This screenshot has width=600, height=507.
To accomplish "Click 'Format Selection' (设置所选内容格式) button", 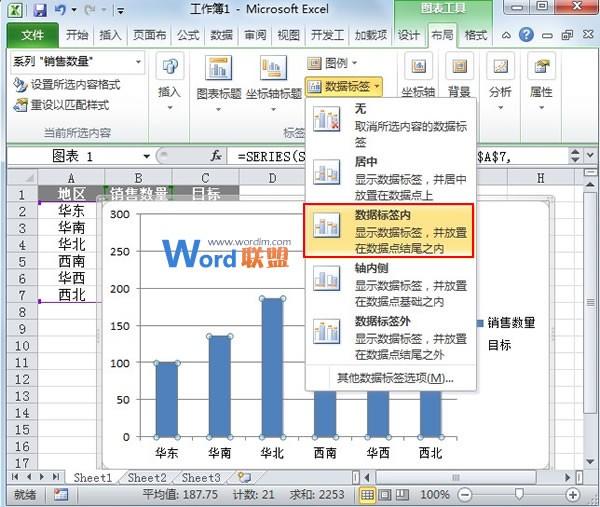I will pos(68,85).
